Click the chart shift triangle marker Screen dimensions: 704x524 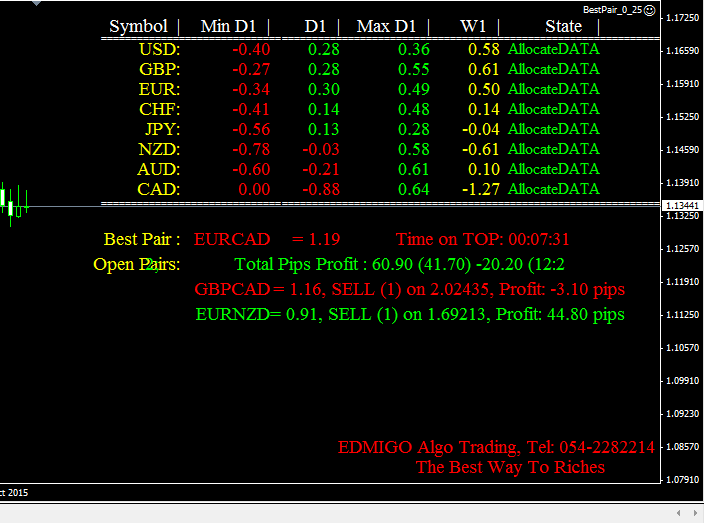tap(37, 3)
